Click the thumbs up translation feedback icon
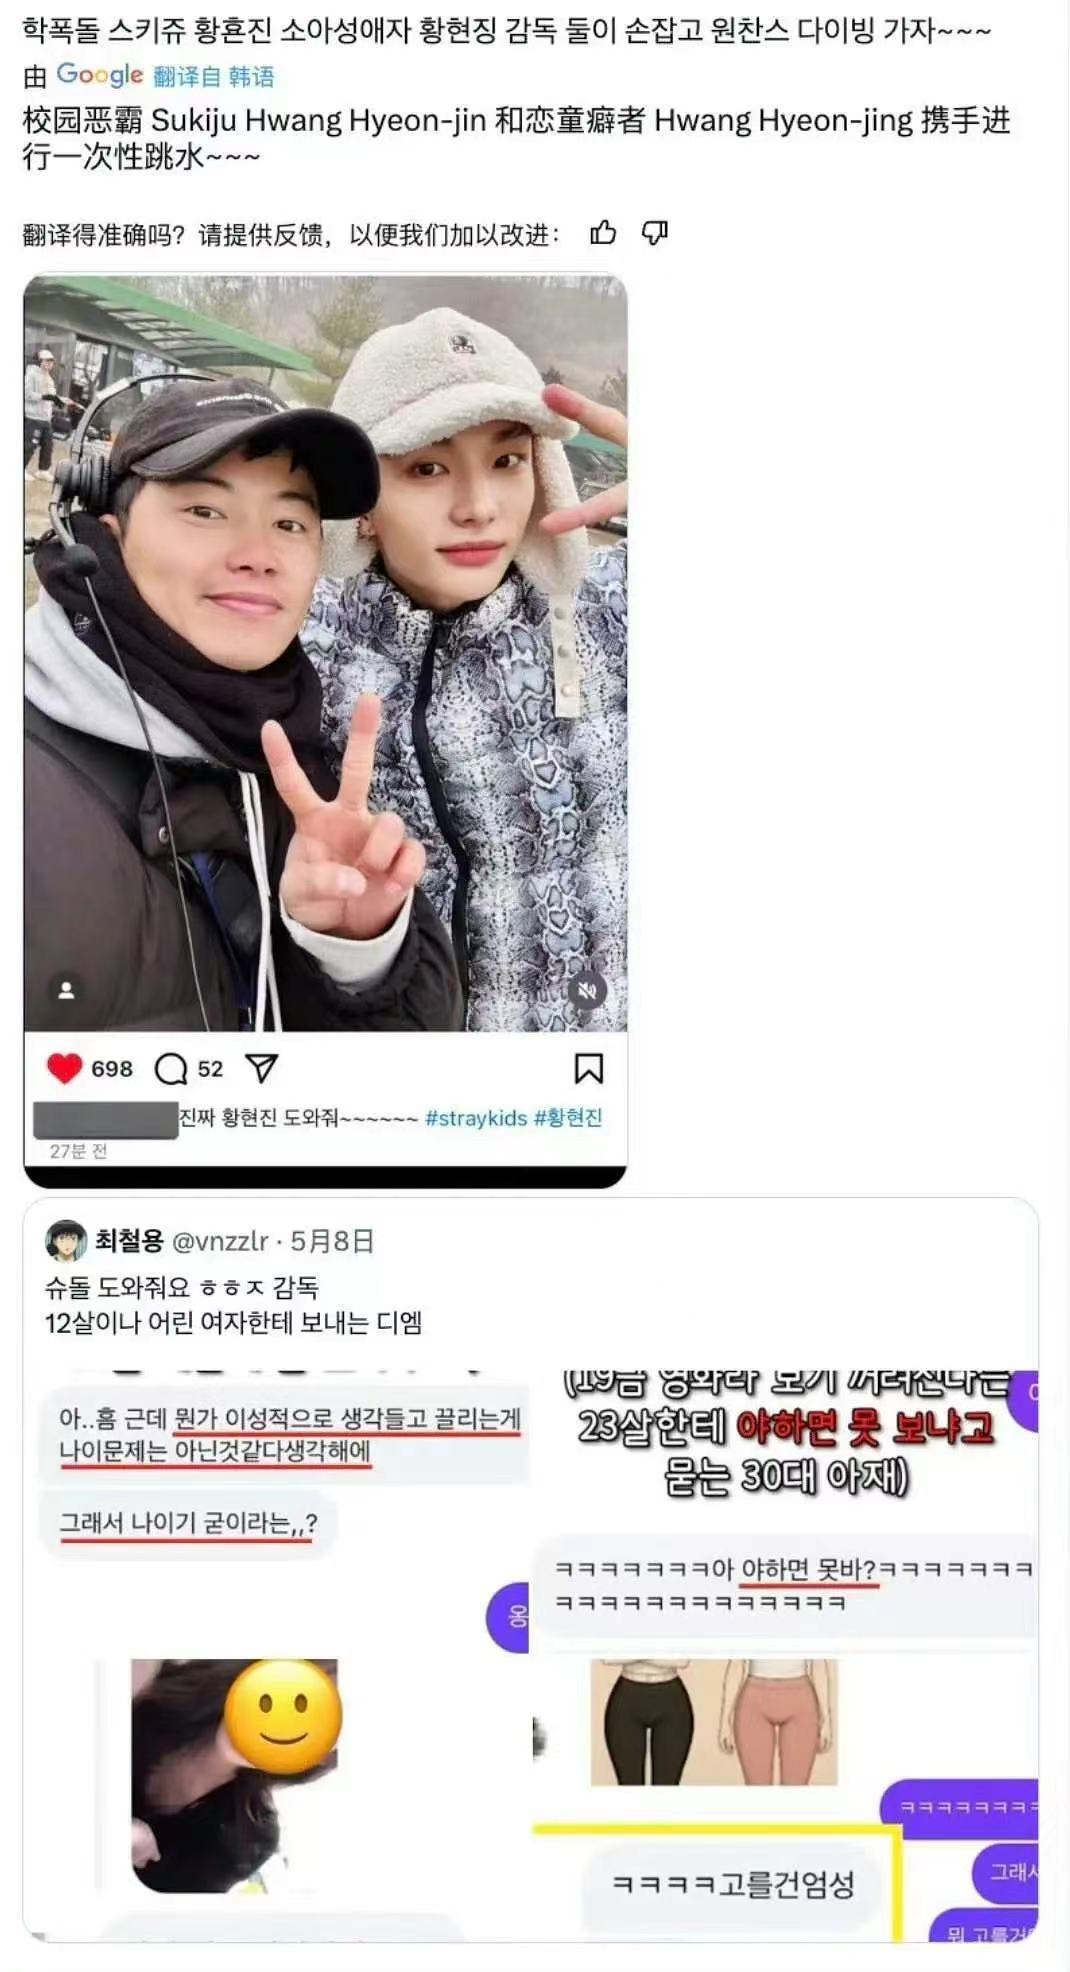The image size is (1070, 1972). pos(603,233)
